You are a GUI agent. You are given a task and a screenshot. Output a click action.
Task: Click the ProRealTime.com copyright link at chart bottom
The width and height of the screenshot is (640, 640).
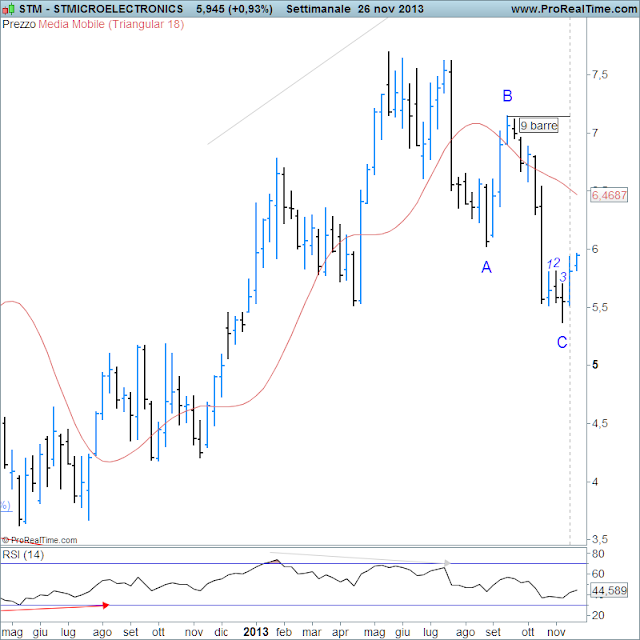tap(40, 540)
